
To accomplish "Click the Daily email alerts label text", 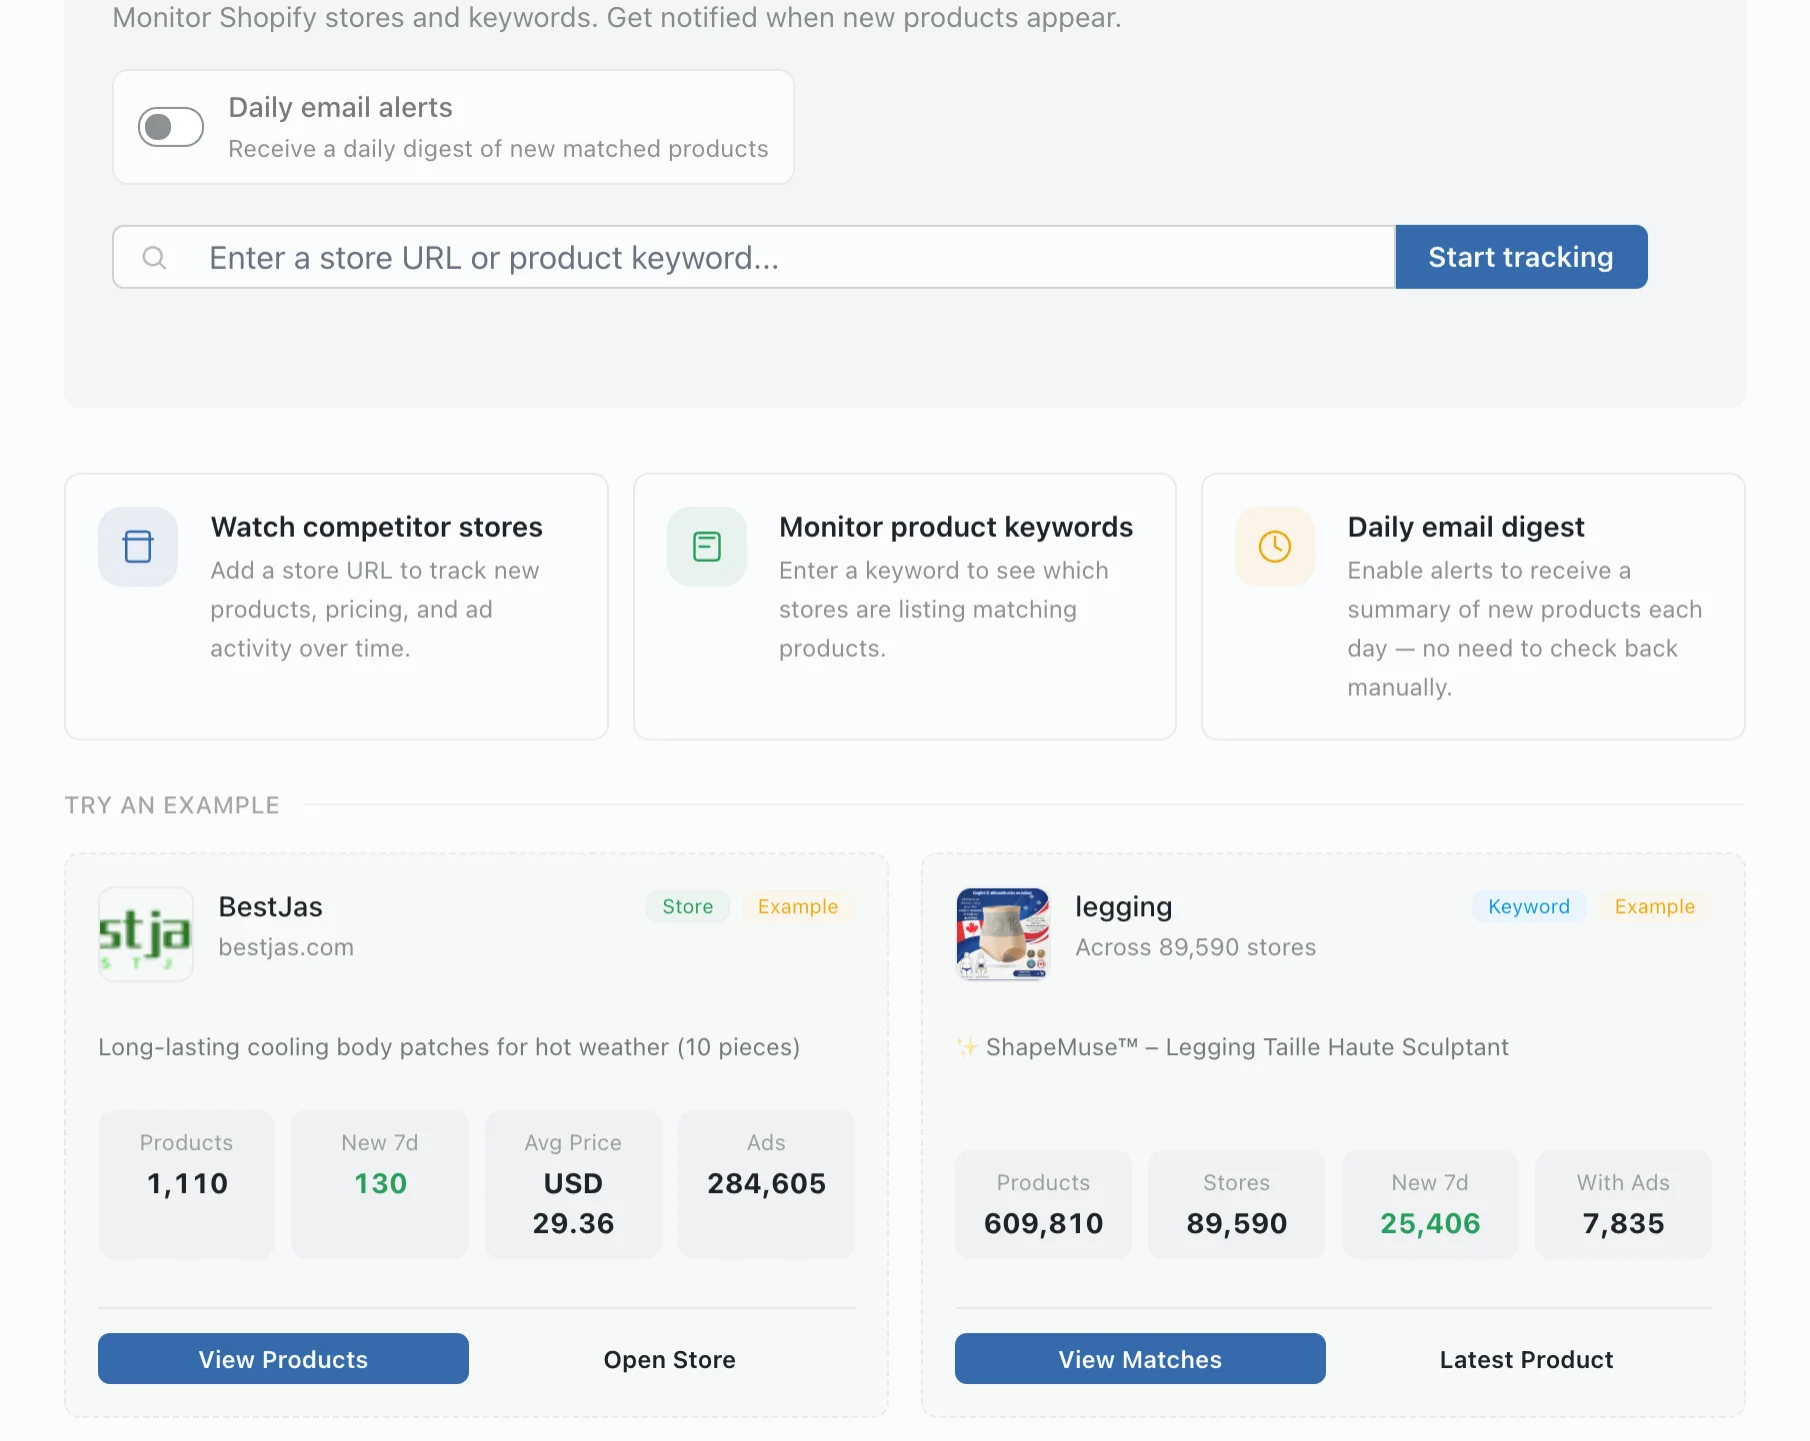I will [x=340, y=107].
